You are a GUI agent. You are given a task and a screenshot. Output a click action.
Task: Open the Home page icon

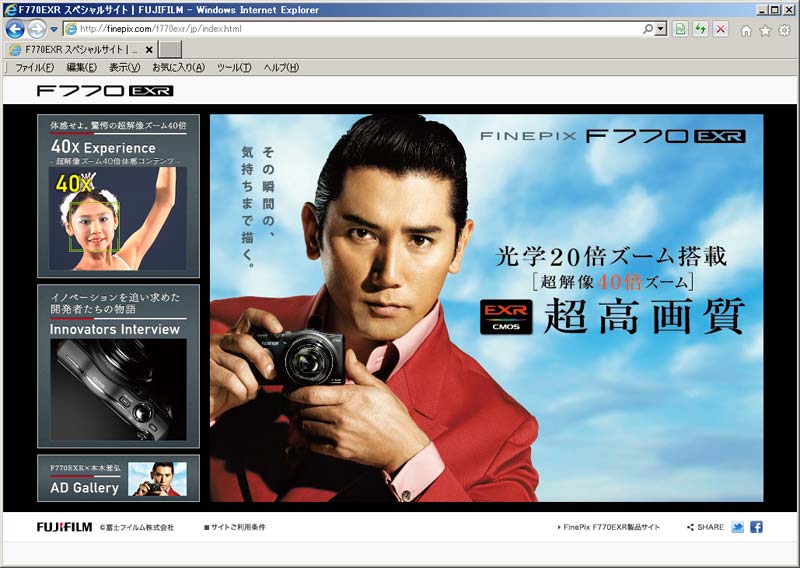[746, 31]
